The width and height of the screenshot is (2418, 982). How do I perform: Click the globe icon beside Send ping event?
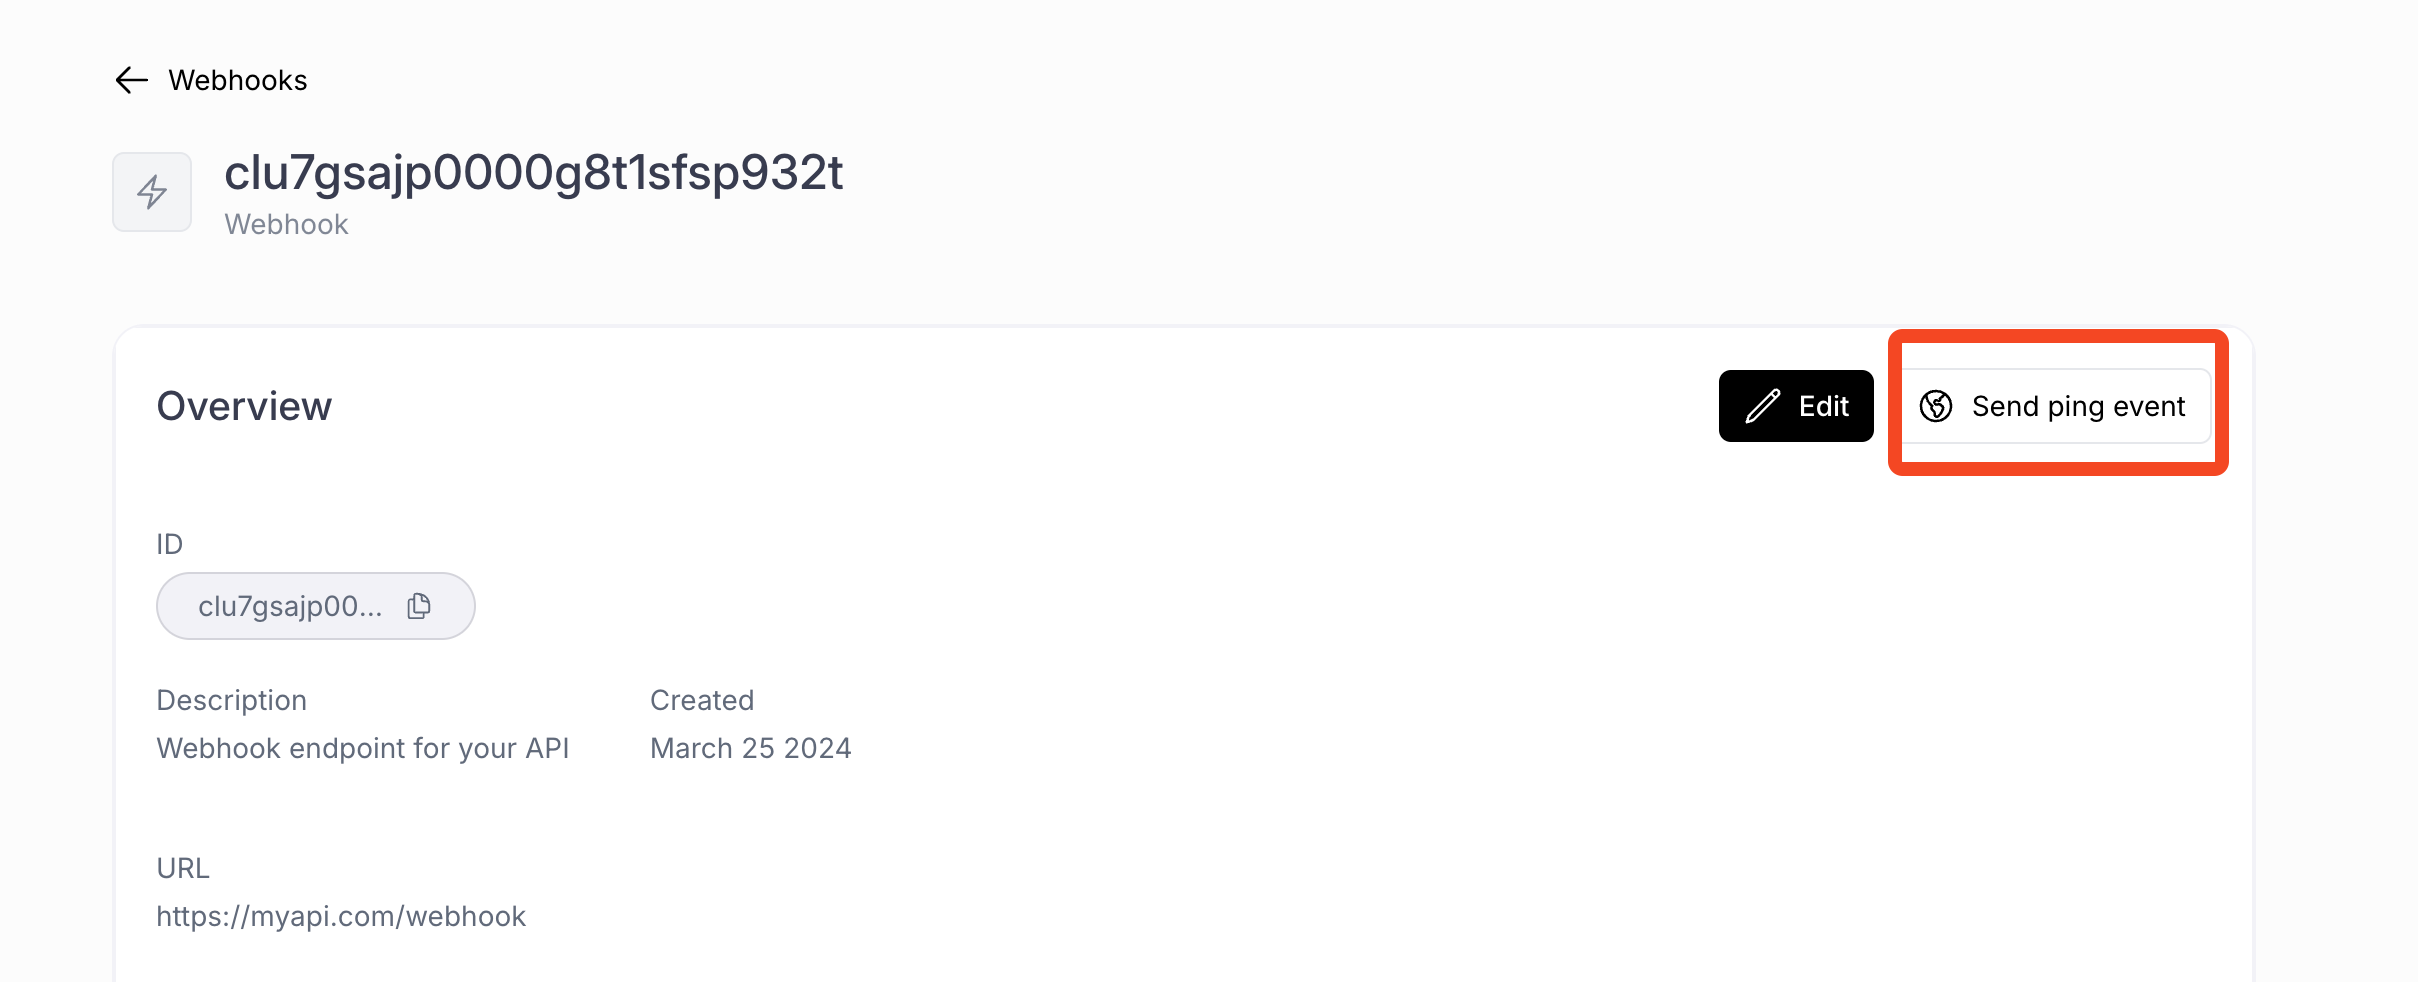[x=1935, y=406]
